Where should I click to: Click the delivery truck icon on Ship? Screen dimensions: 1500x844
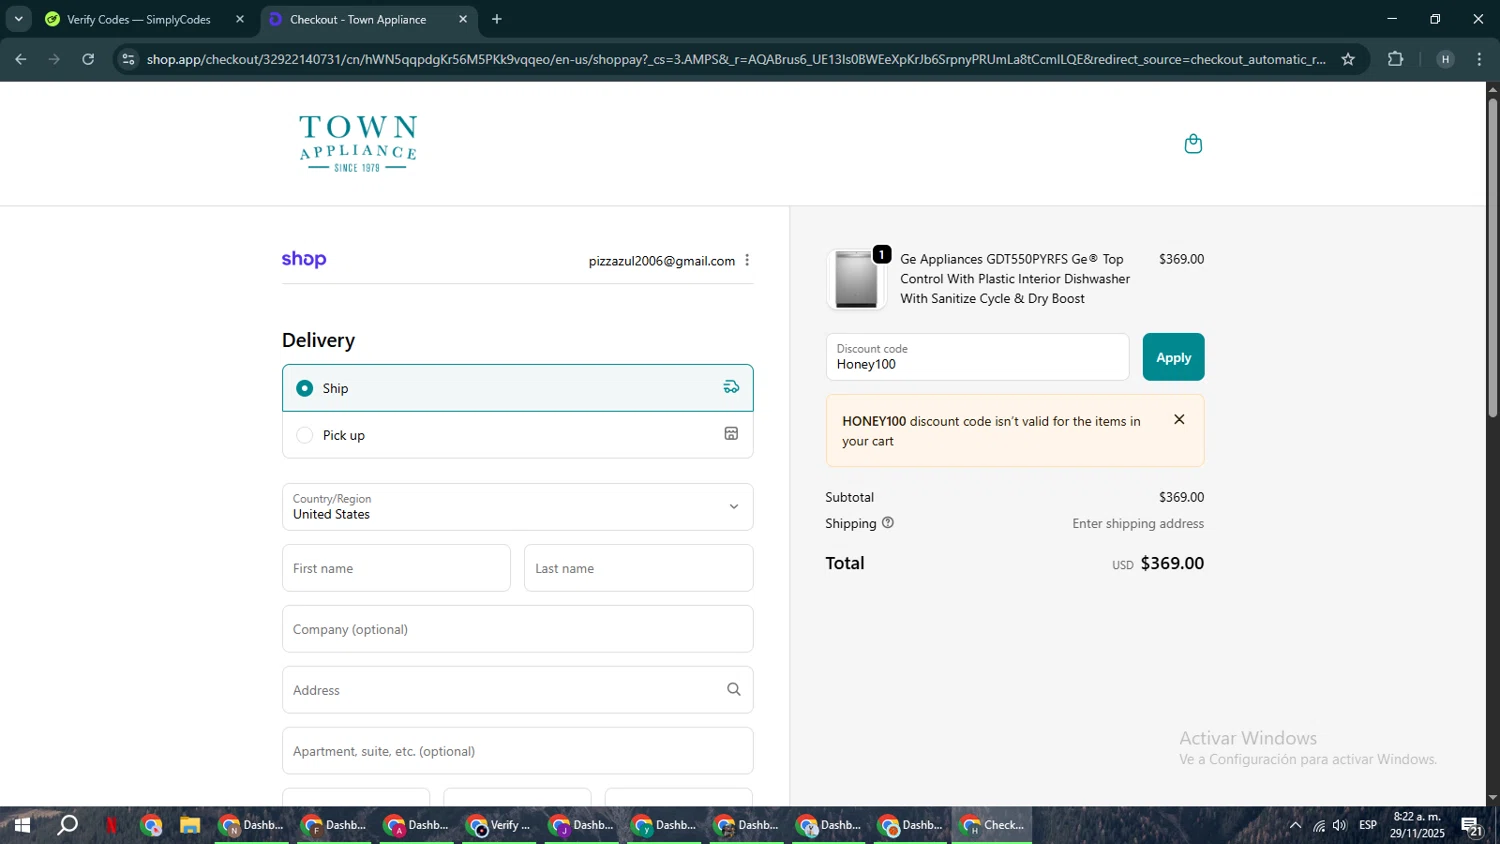[731, 388]
